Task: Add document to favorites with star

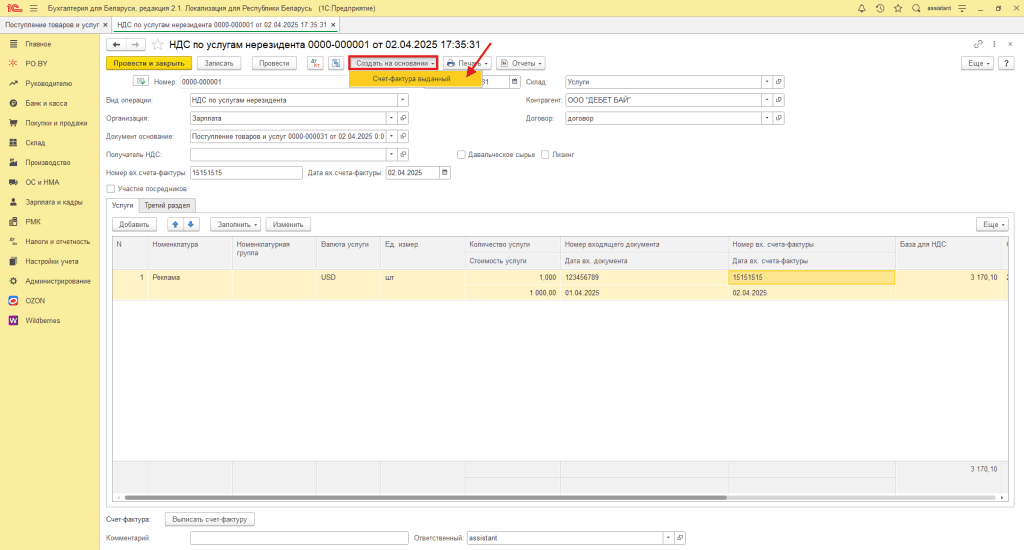Action: pos(157,44)
